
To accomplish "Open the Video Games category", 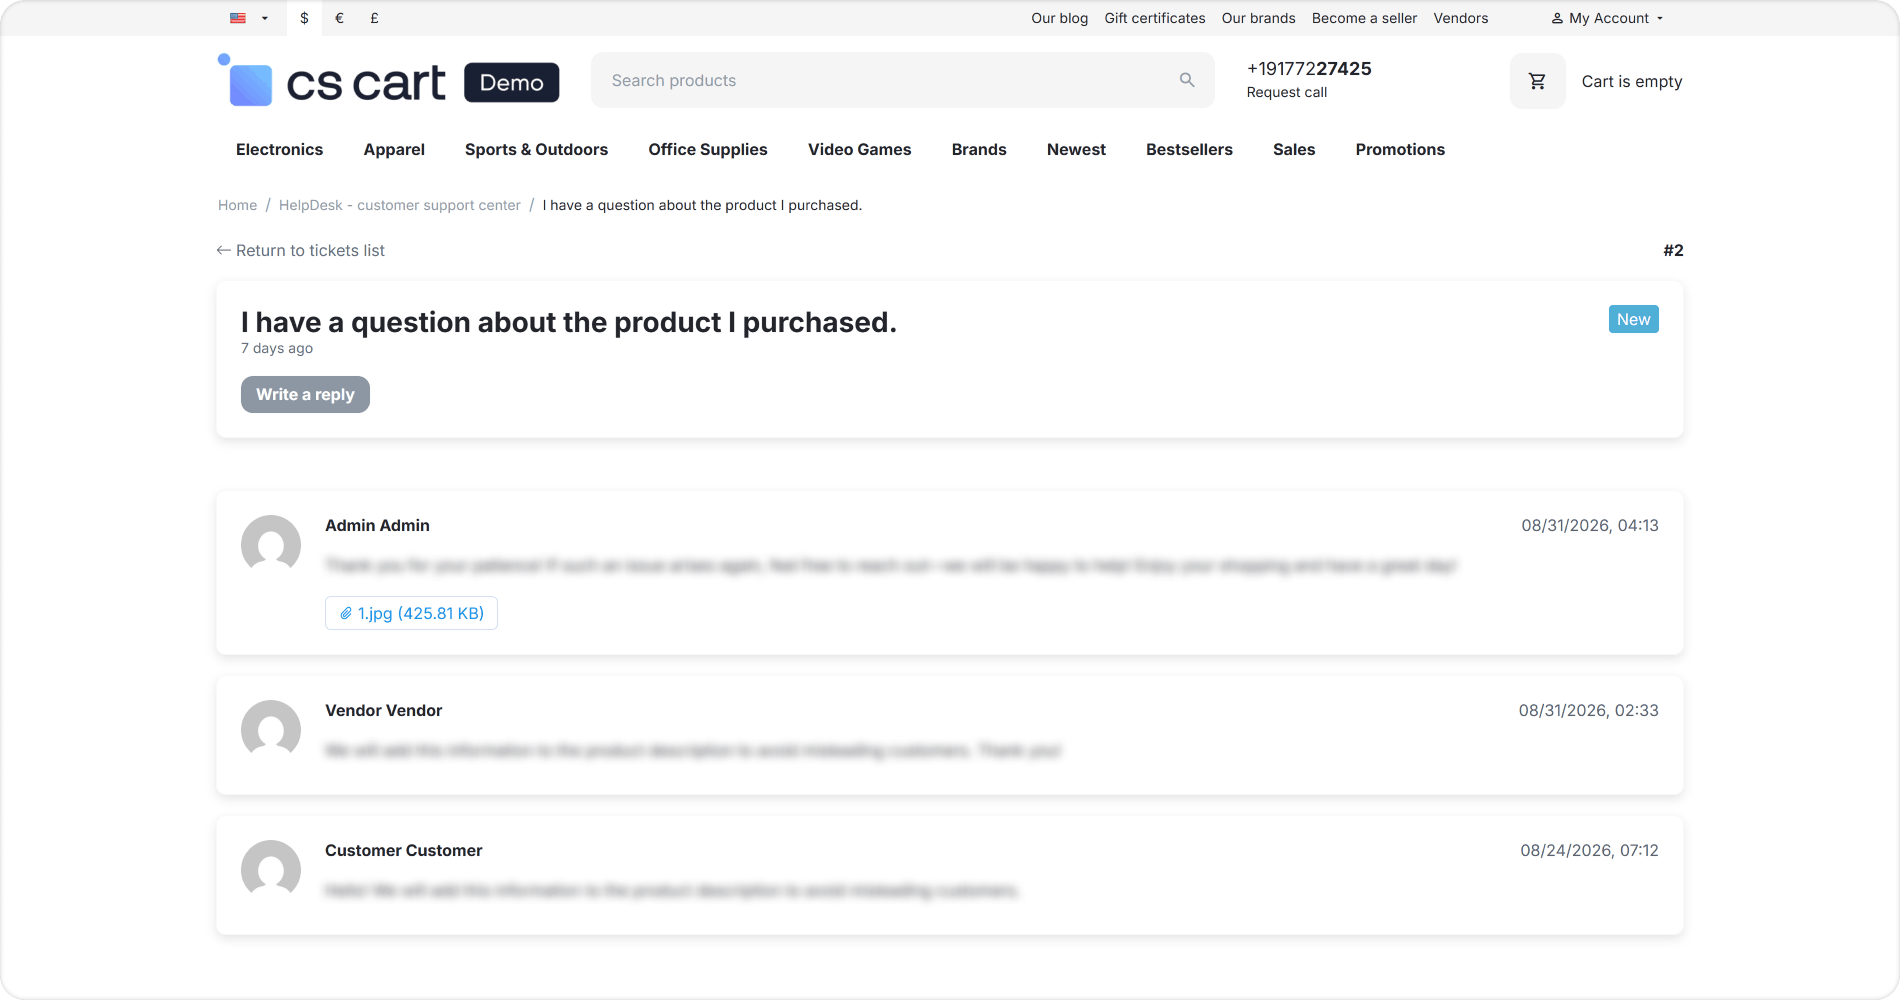I will pos(859,149).
